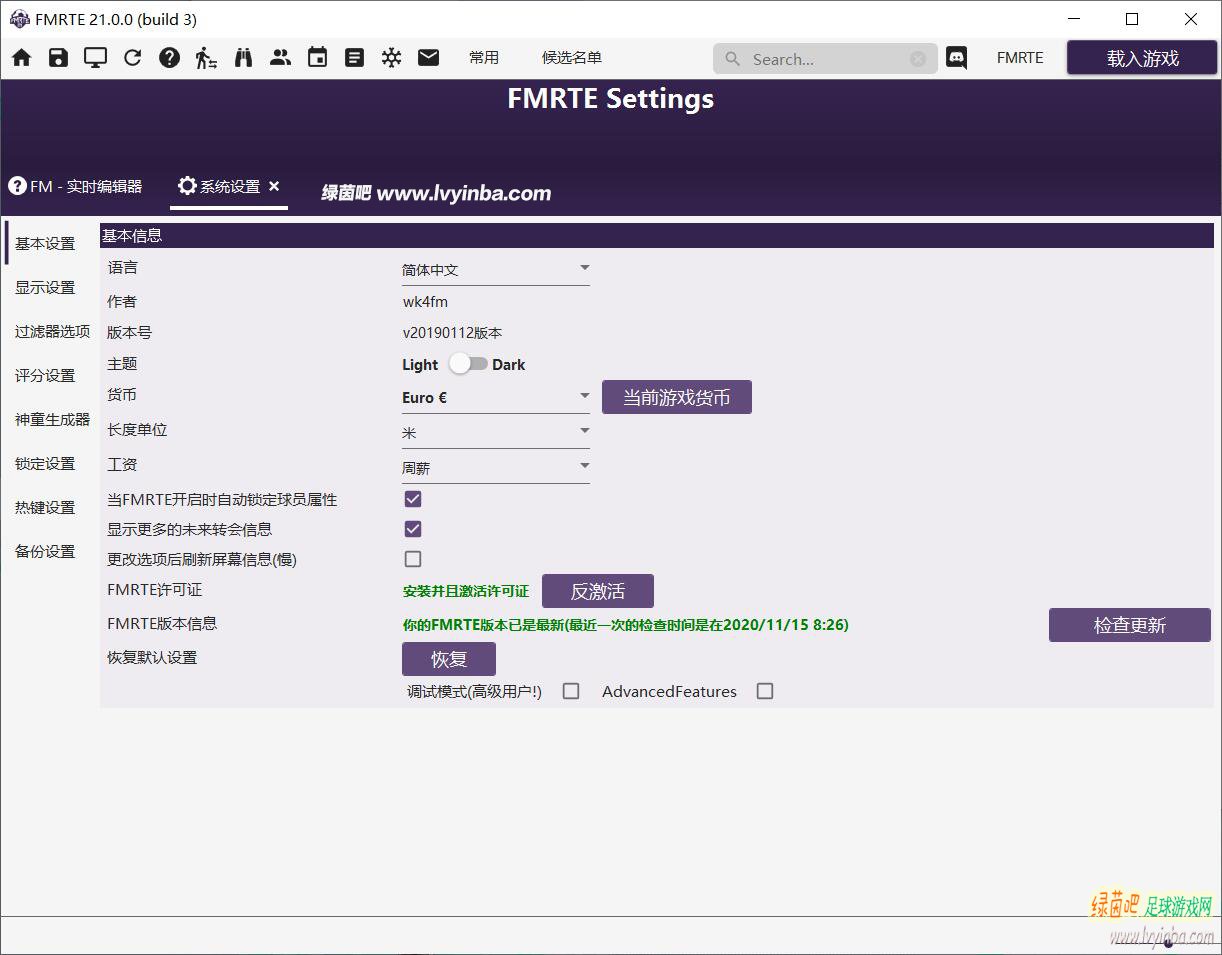Maximize the FMRTE window
Image resolution: width=1222 pixels, height=955 pixels.
[1132, 19]
